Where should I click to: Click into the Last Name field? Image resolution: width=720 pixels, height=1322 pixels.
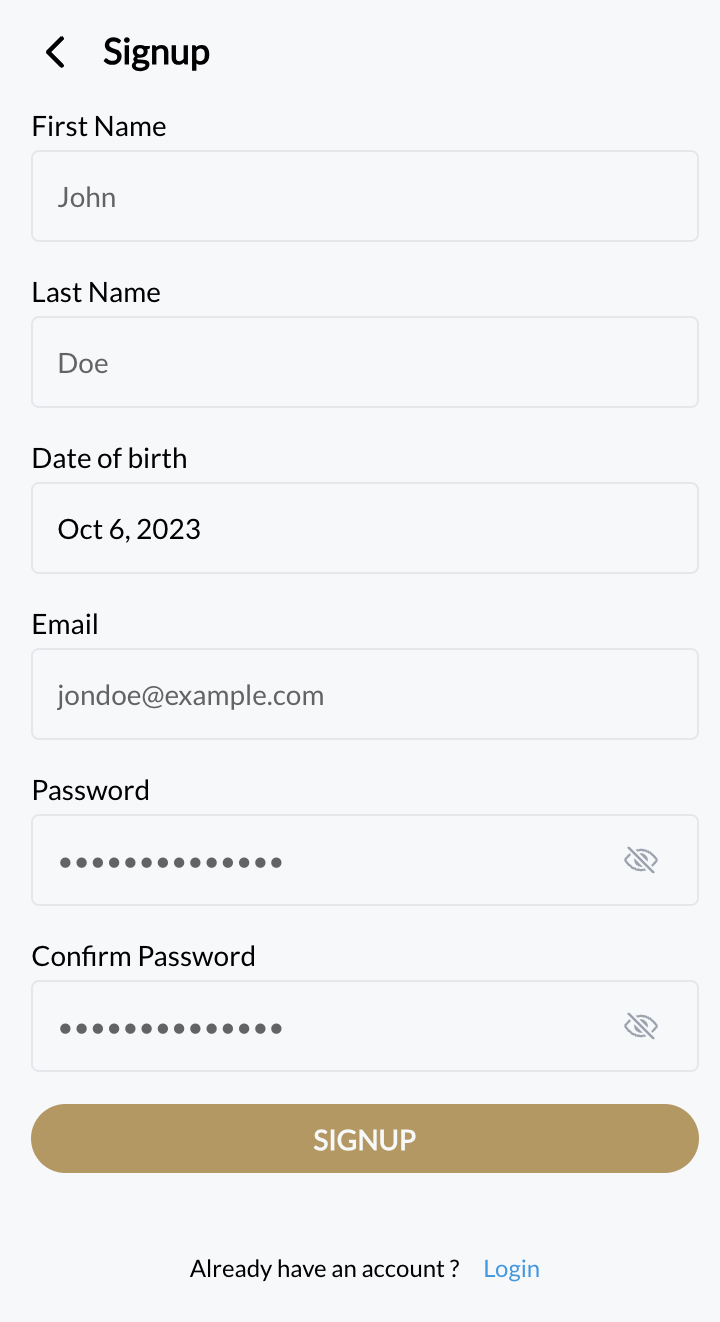pos(364,362)
